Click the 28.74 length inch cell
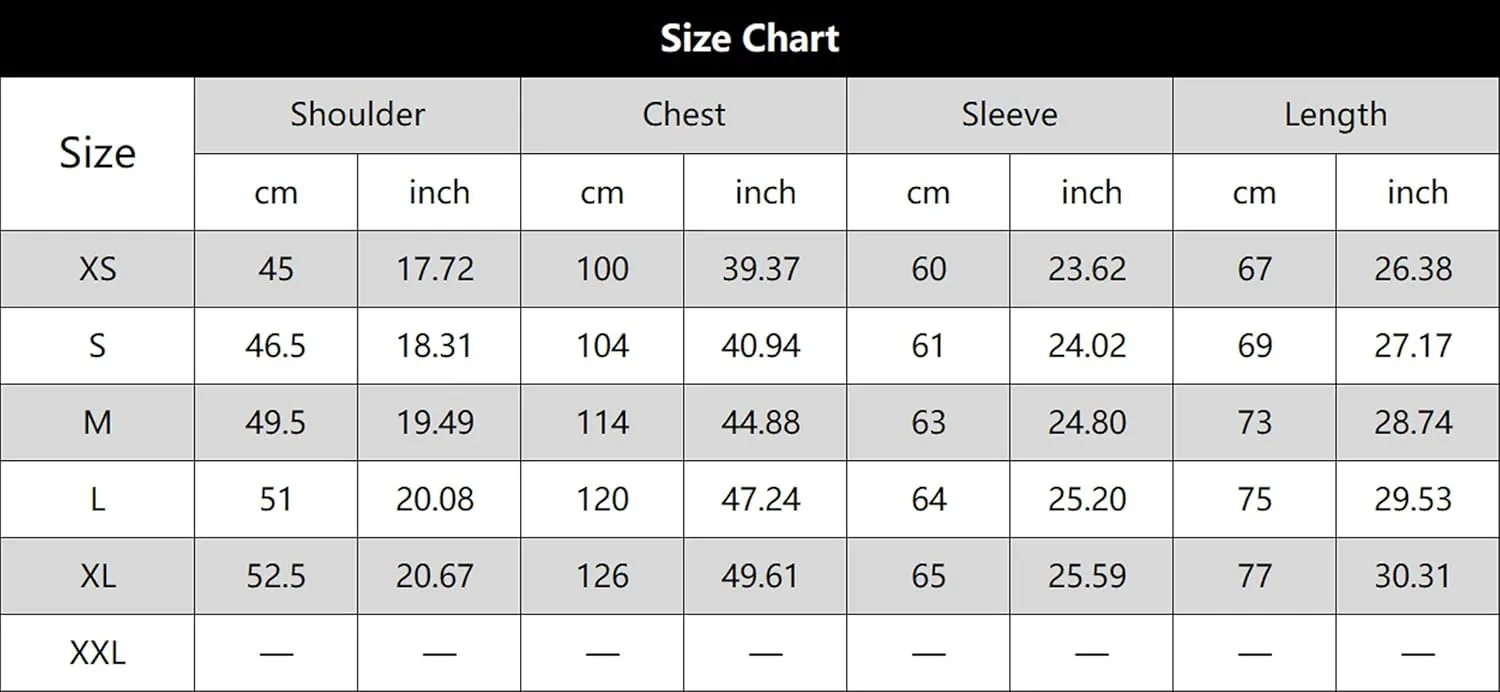 [1417, 423]
